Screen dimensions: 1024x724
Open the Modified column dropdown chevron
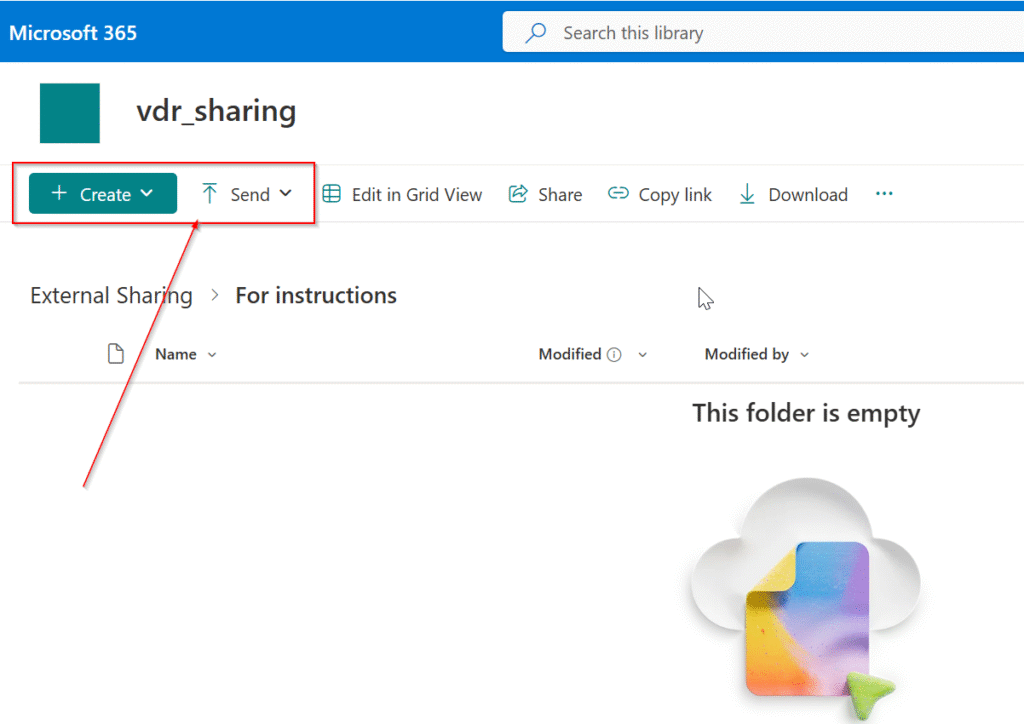tap(642, 355)
